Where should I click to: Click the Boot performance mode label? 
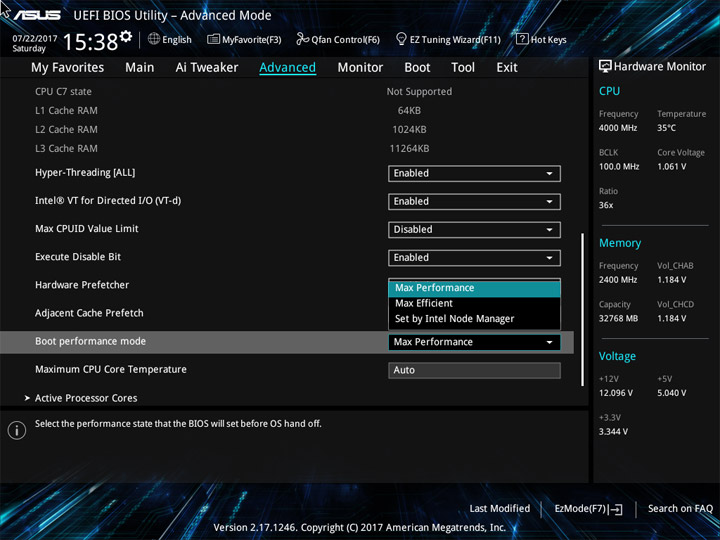click(x=90, y=342)
